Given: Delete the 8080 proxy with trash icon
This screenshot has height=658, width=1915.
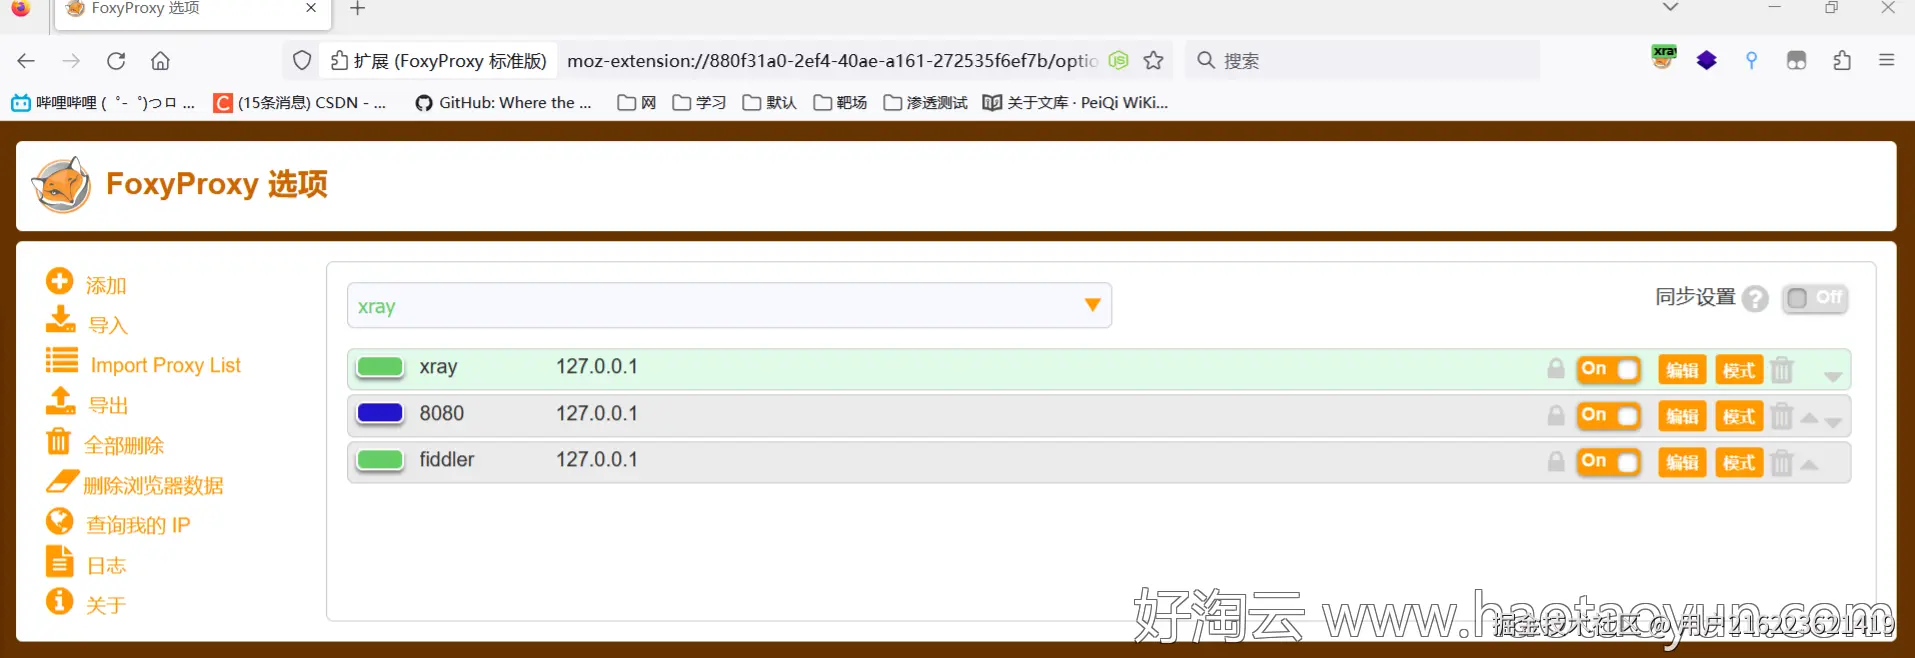Looking at the screenshot, I should point(1782,416).
